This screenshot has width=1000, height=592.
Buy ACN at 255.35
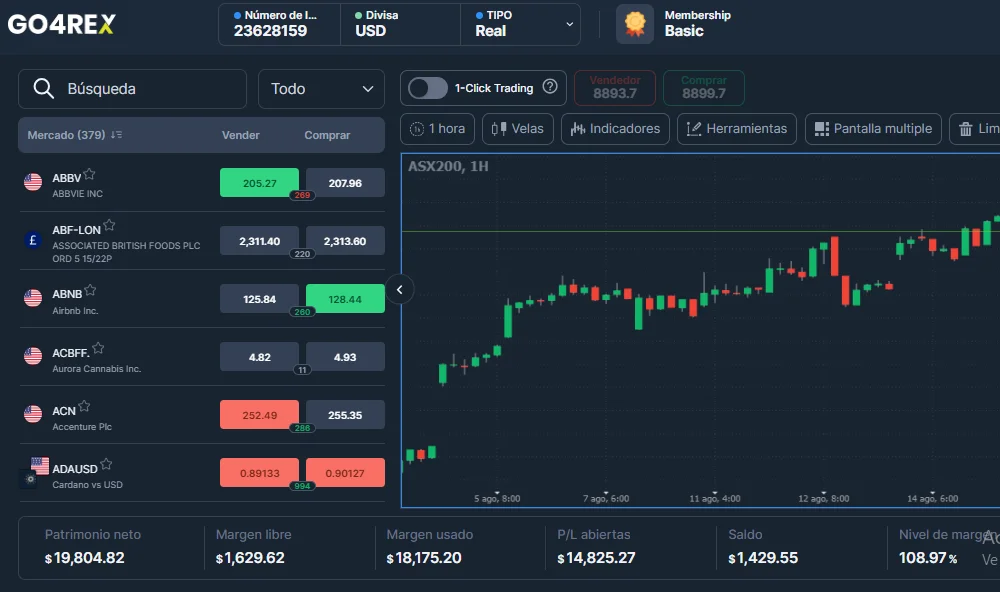coord(345,415)
